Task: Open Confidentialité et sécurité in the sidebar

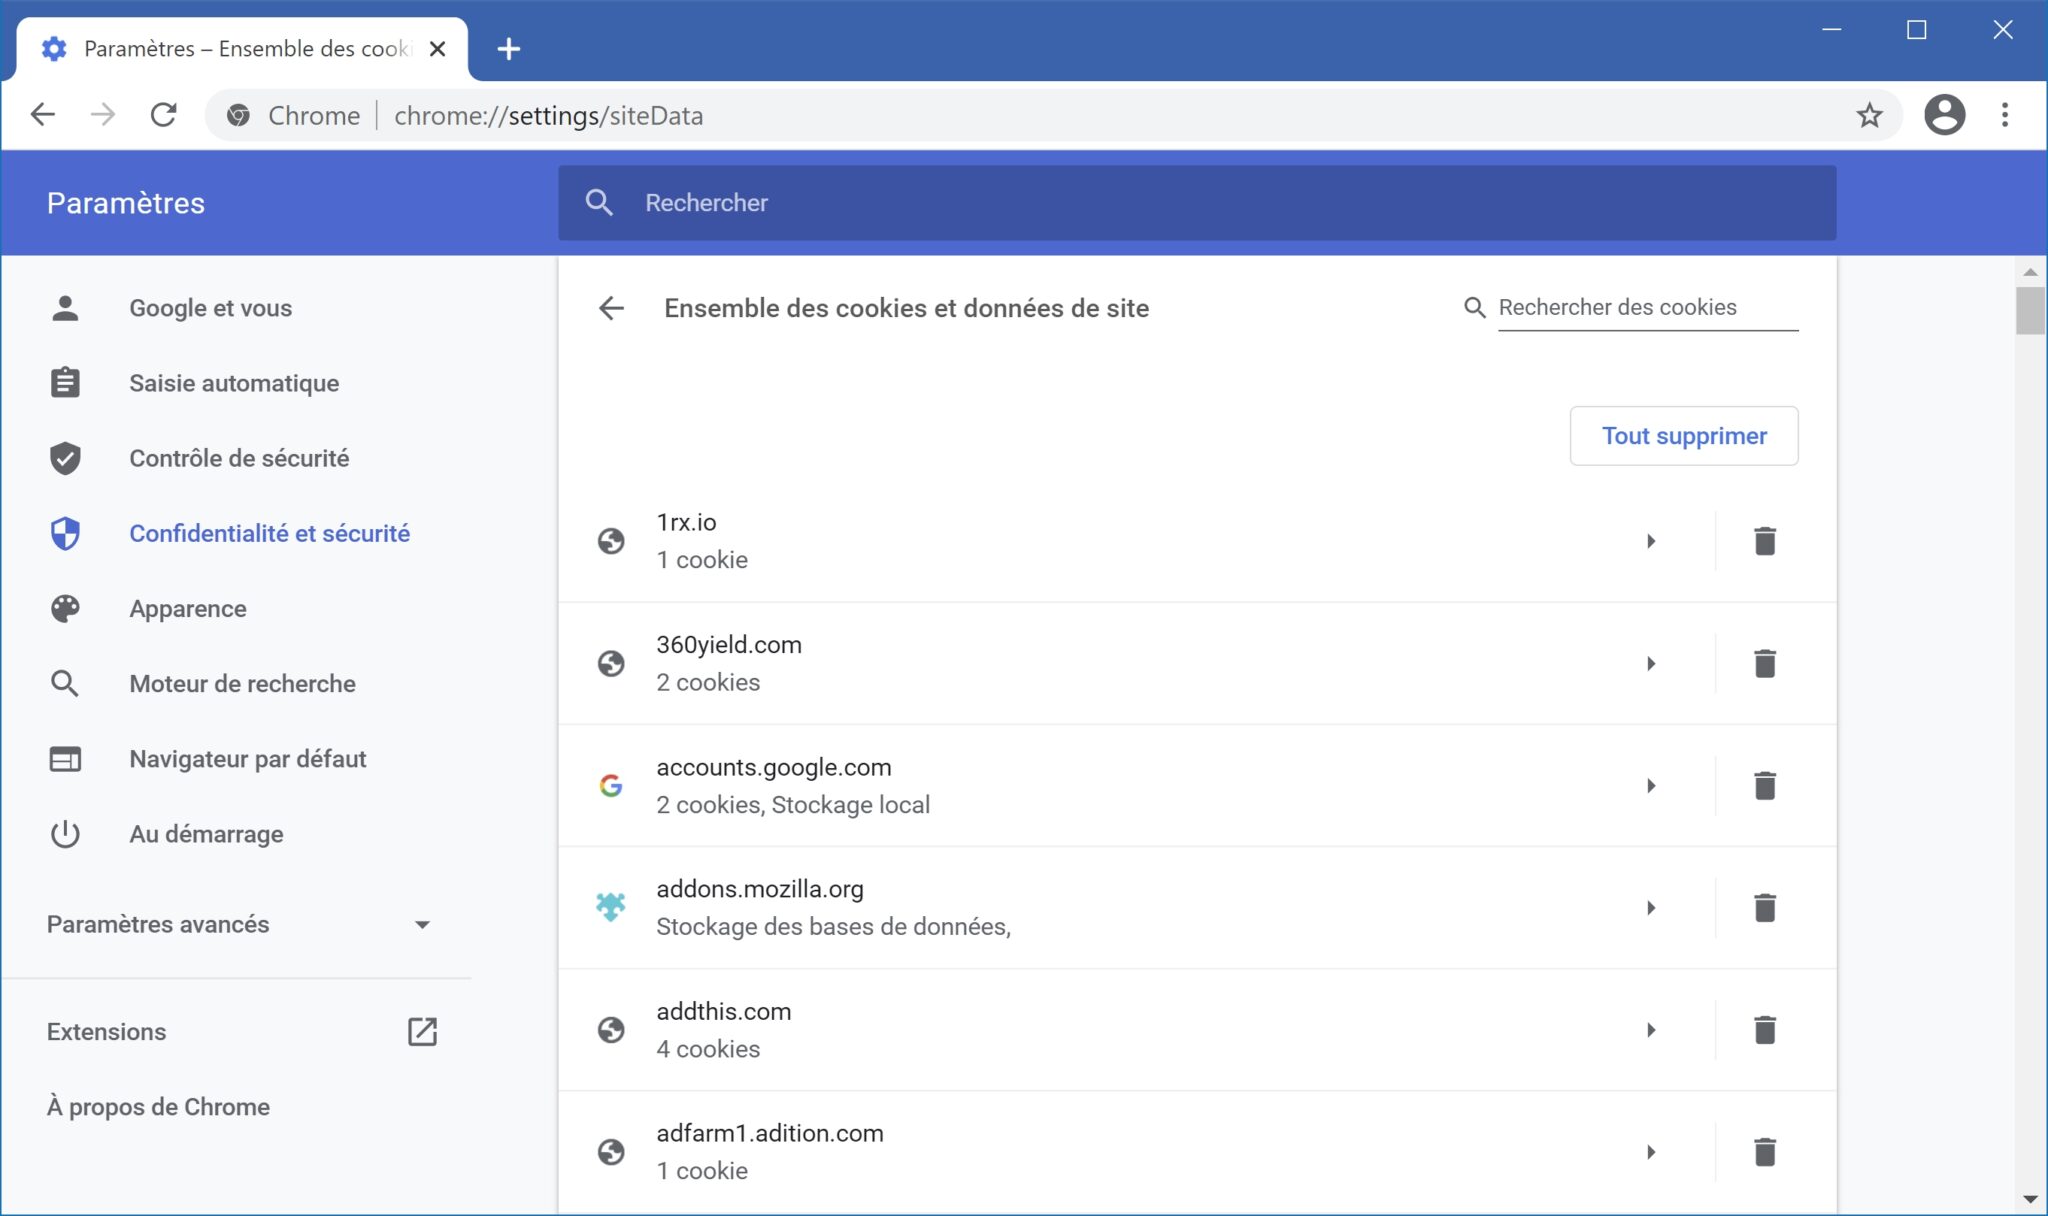Action: [269, 533]
